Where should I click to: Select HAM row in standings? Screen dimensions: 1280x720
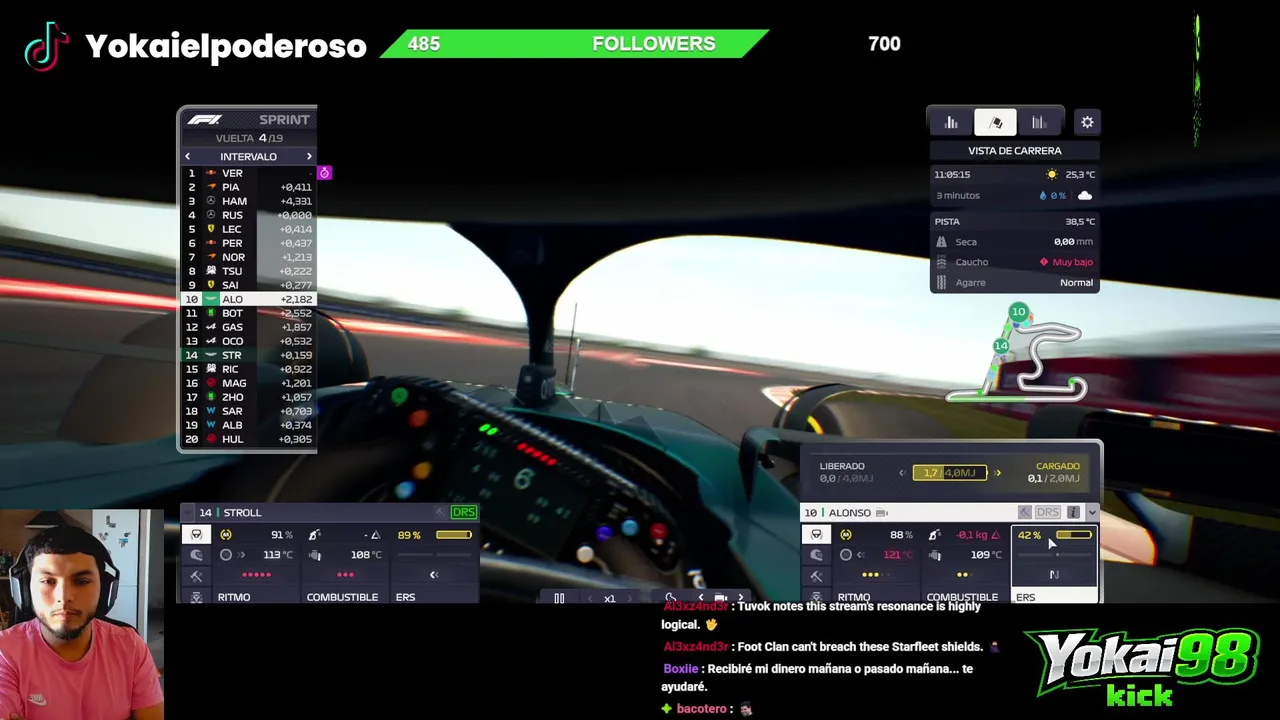[247, 201]
